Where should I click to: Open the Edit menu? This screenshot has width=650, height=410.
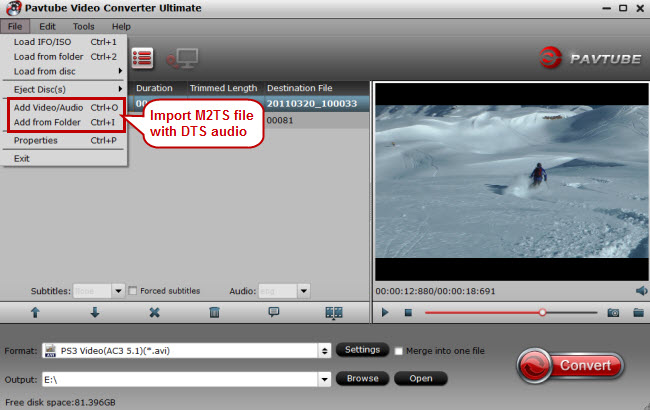point(47,27)
